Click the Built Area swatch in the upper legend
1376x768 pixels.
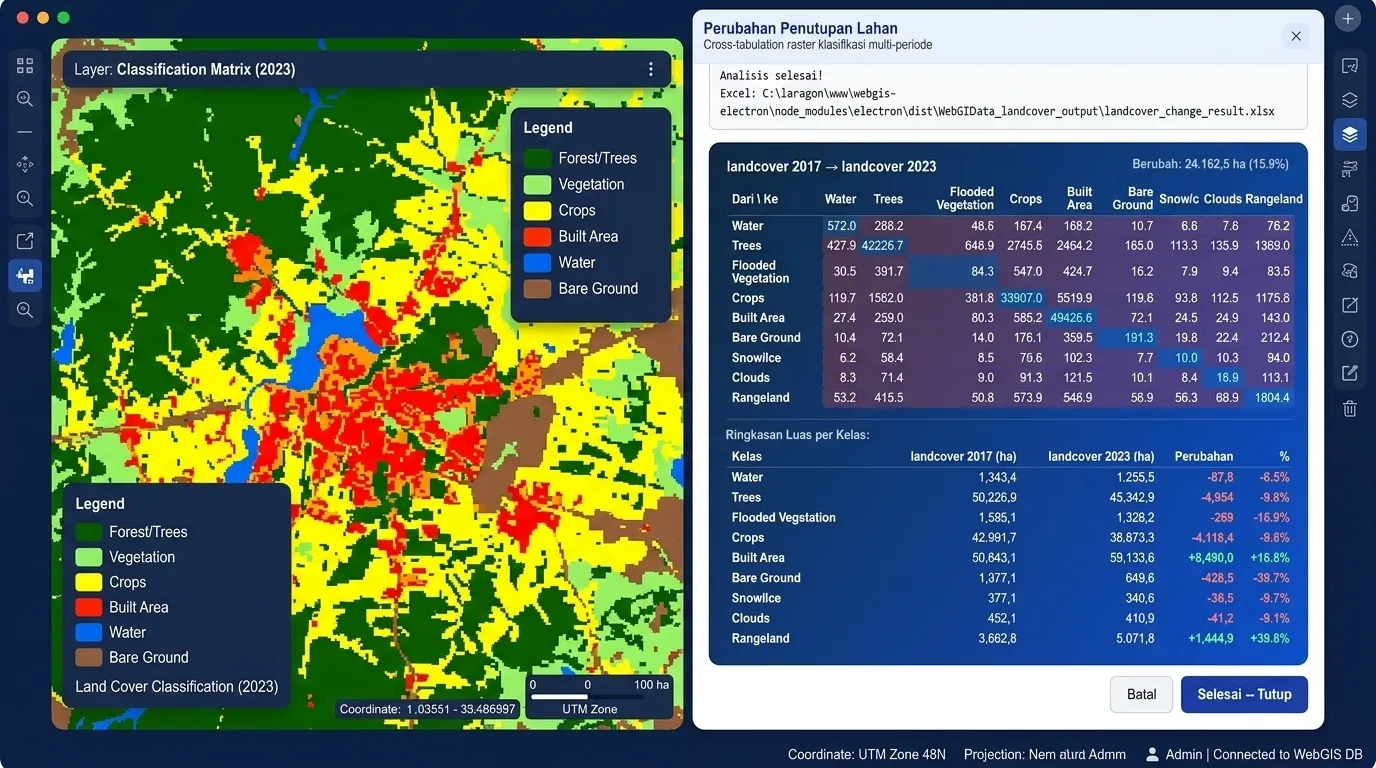(x=538, y=236)
